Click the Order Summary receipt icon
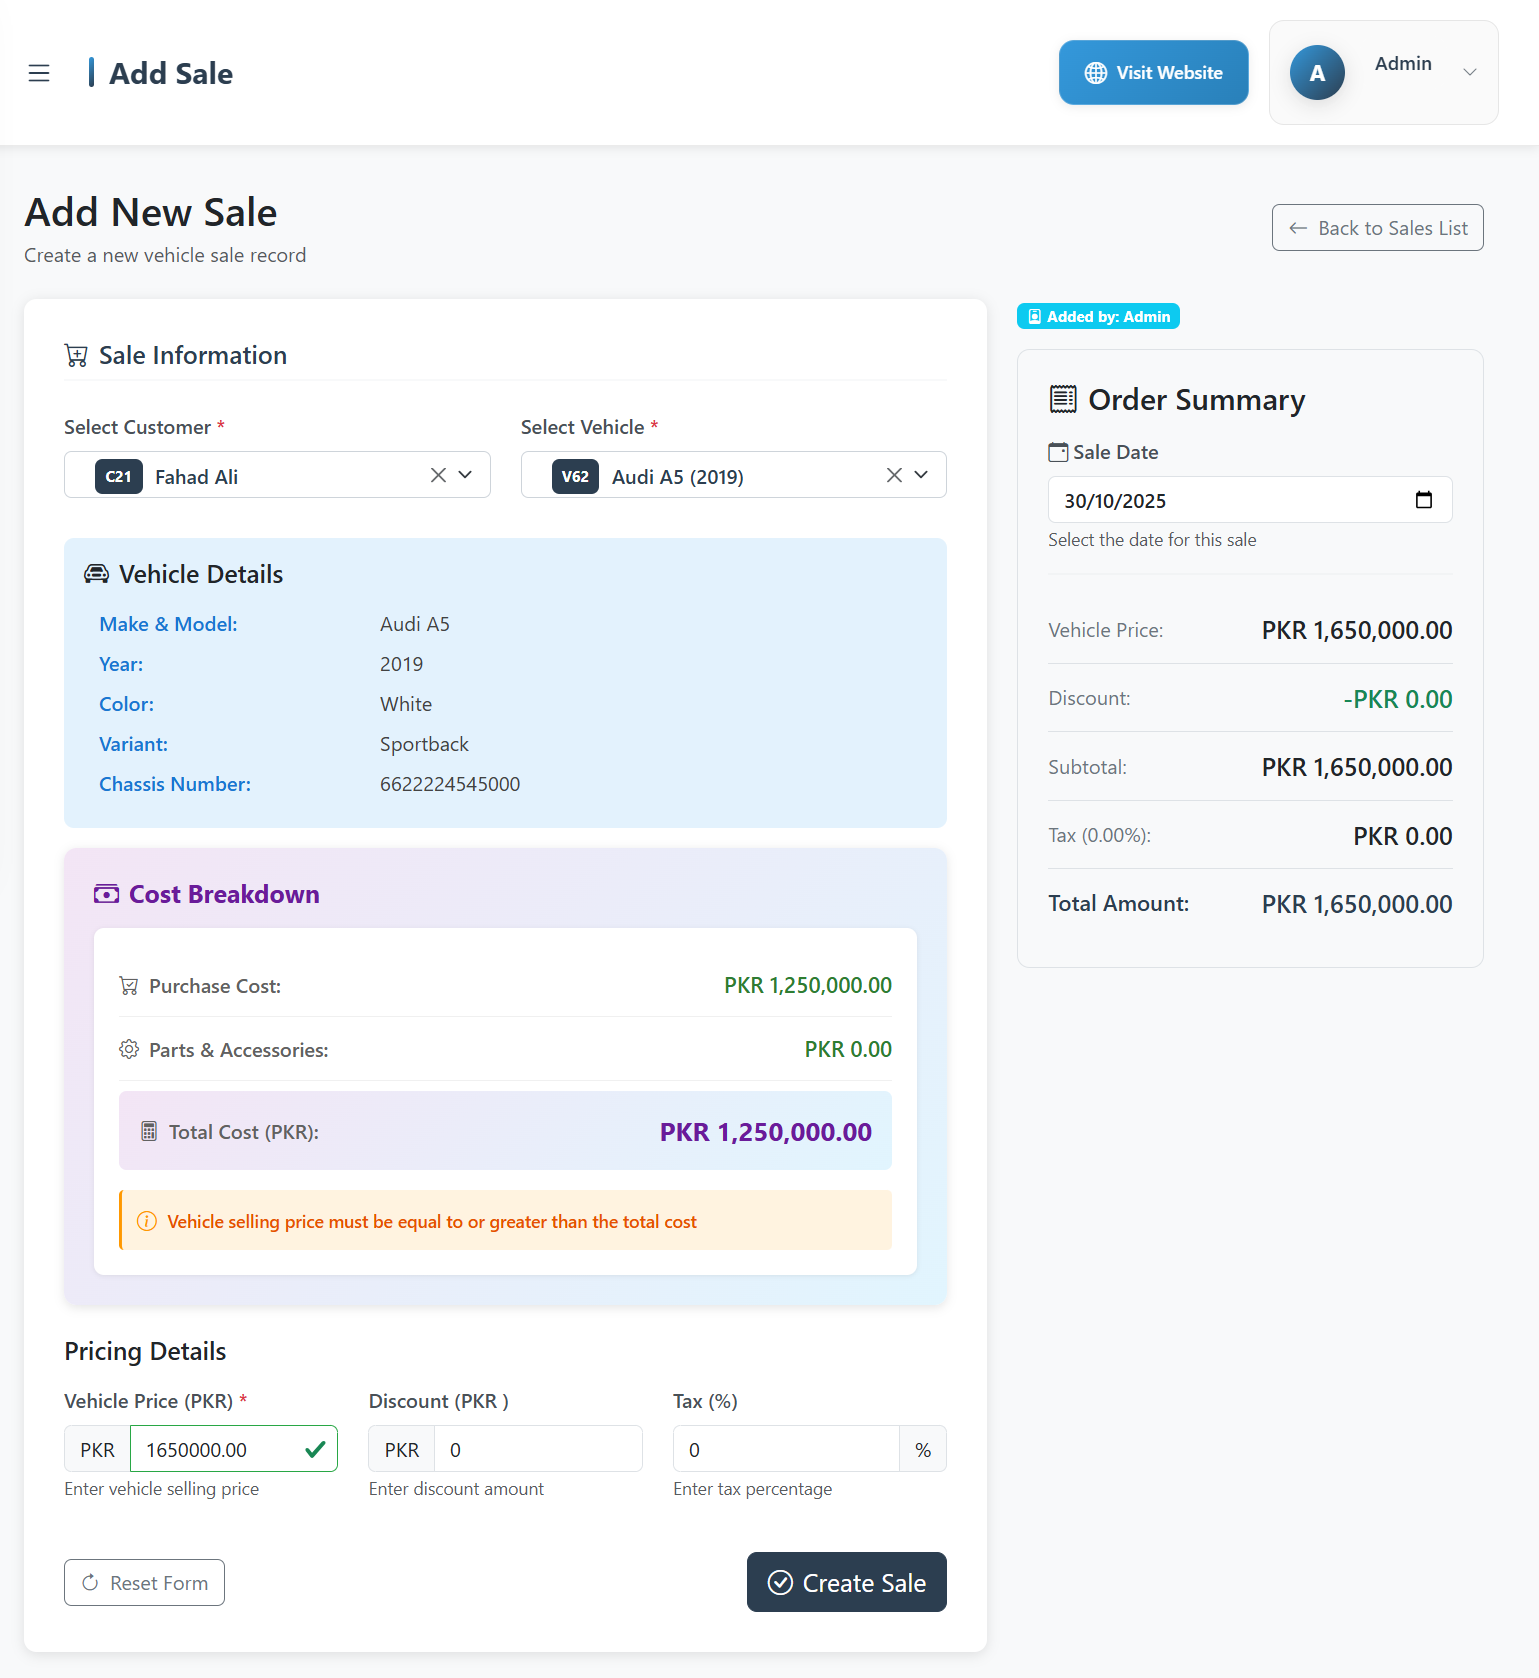This screenshot has height=1678, width=1539. click(1062, 399)
